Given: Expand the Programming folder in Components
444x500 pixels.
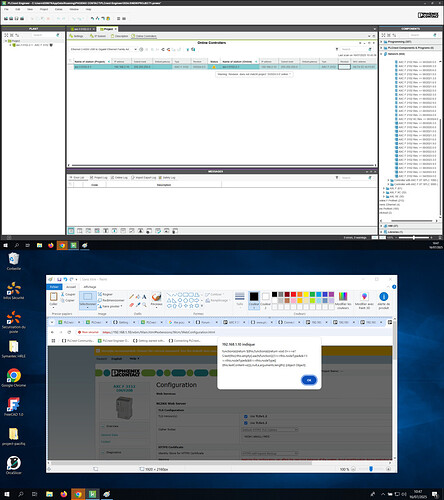Looking at the screenshot, I should pos(381,42).
